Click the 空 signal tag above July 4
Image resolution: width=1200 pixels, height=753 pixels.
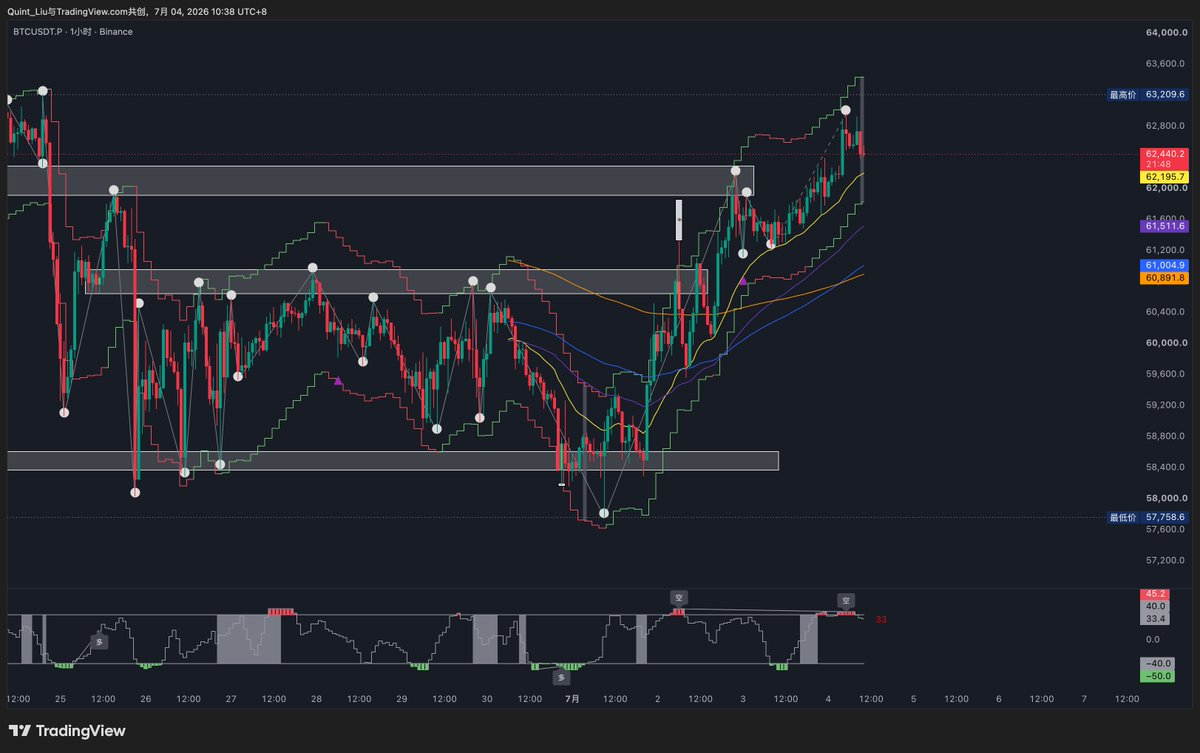847,601
